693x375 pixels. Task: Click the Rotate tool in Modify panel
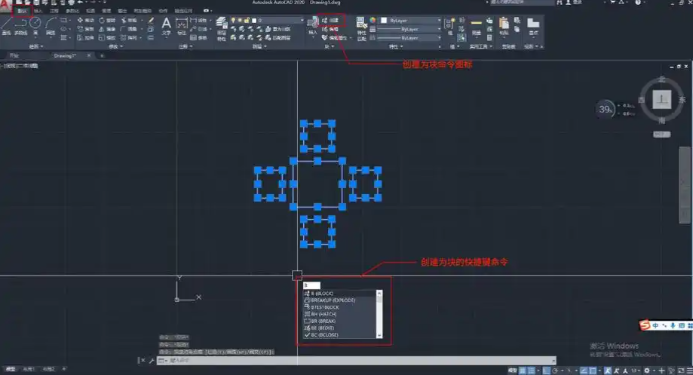pyautogui.click(x=107, y=20)
